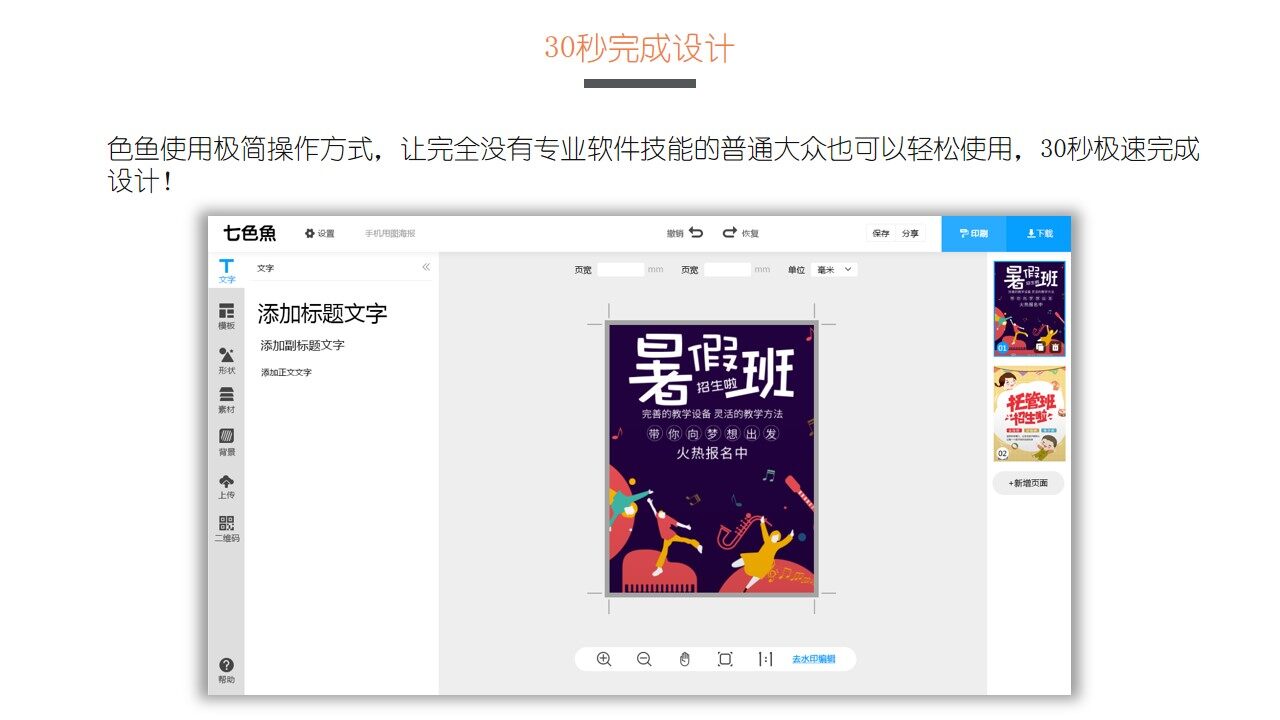Click the blue 下载 download button
1280x720 pixels.
[x=1039, y=233]
